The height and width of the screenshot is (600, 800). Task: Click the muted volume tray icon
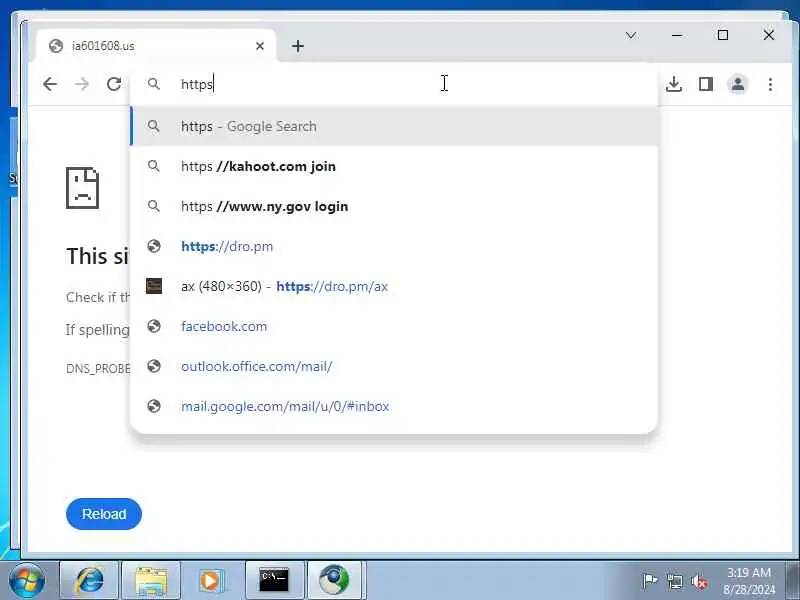click(x=699, y=582)
